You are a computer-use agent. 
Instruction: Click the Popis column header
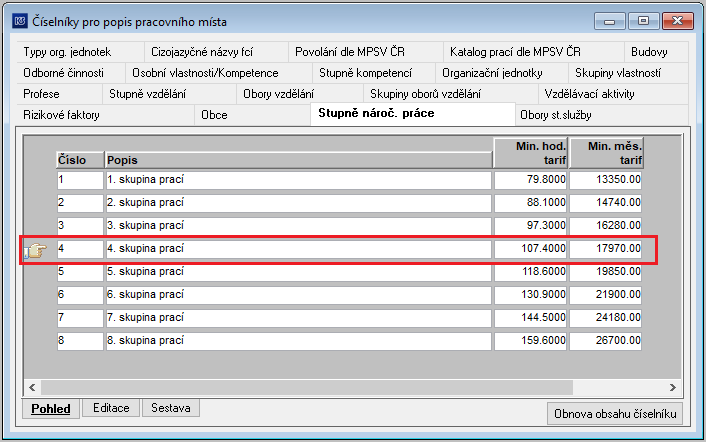point(299,160)
